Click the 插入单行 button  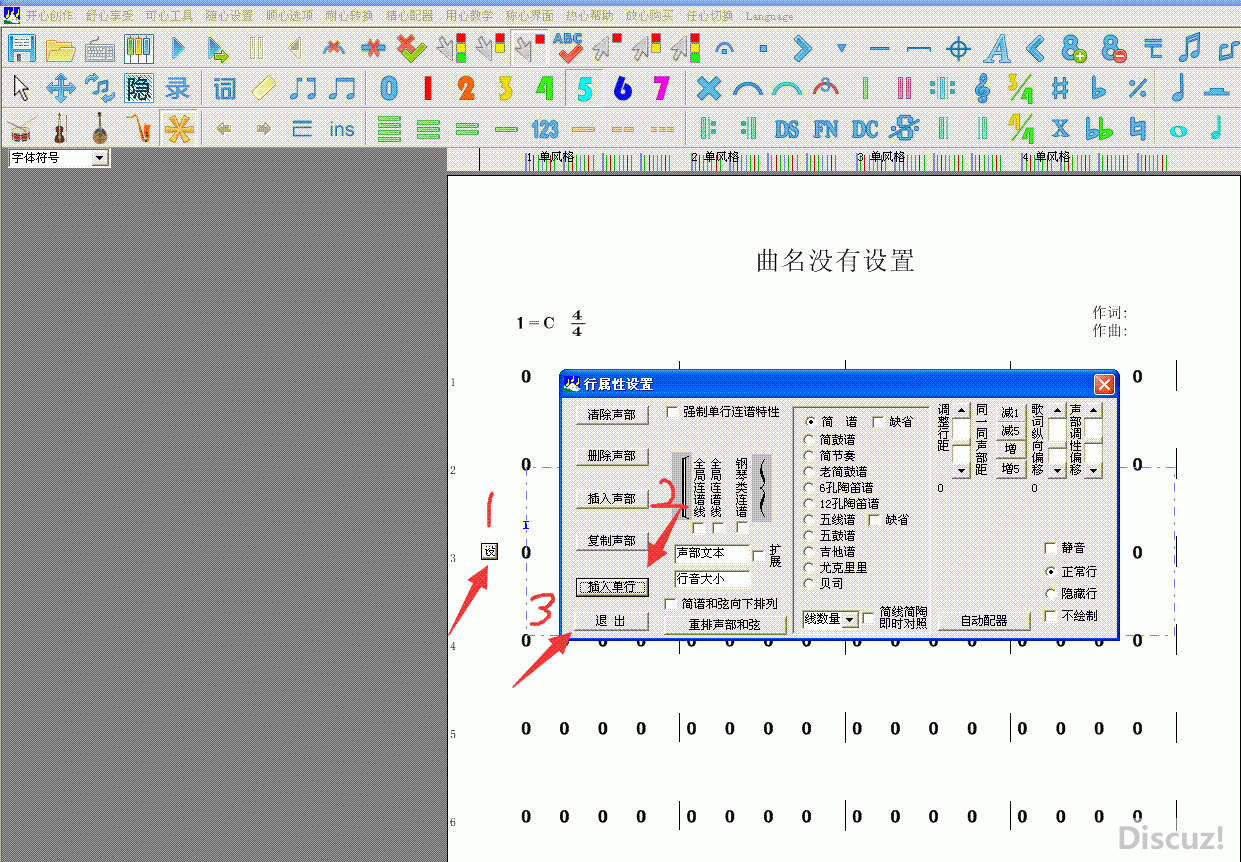611,587
